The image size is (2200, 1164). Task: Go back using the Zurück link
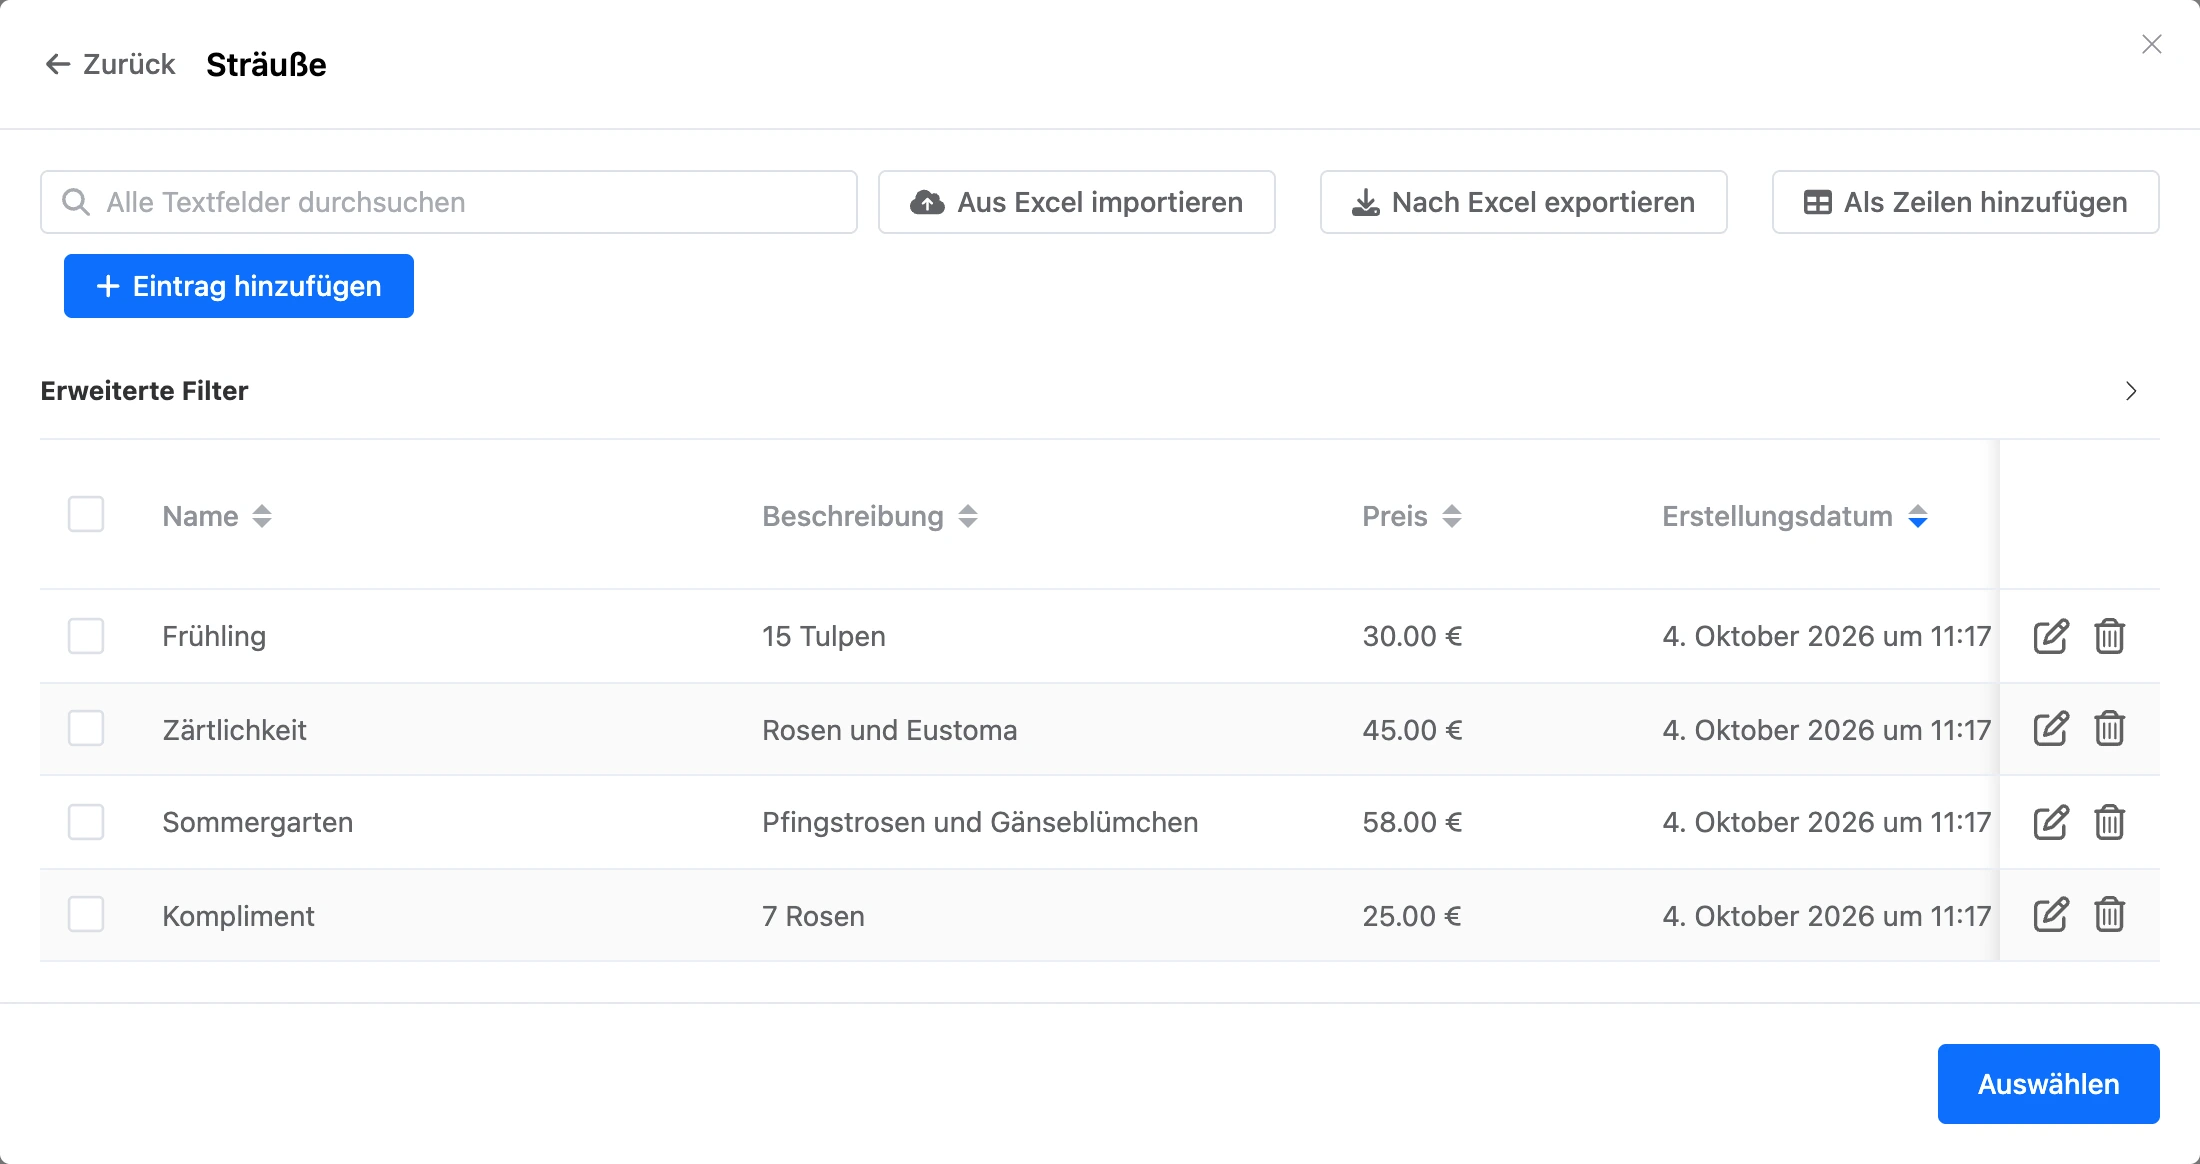pos(110,64)
